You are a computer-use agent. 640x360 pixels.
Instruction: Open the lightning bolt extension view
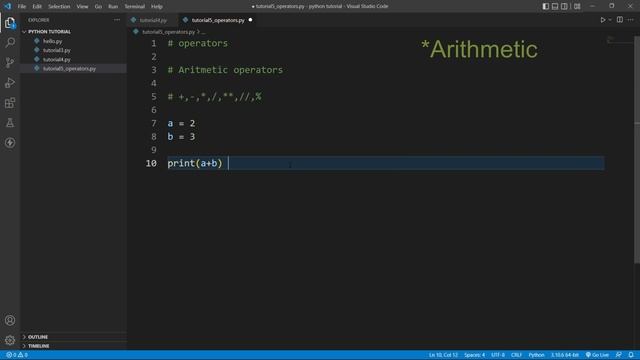tap(10, 142)
